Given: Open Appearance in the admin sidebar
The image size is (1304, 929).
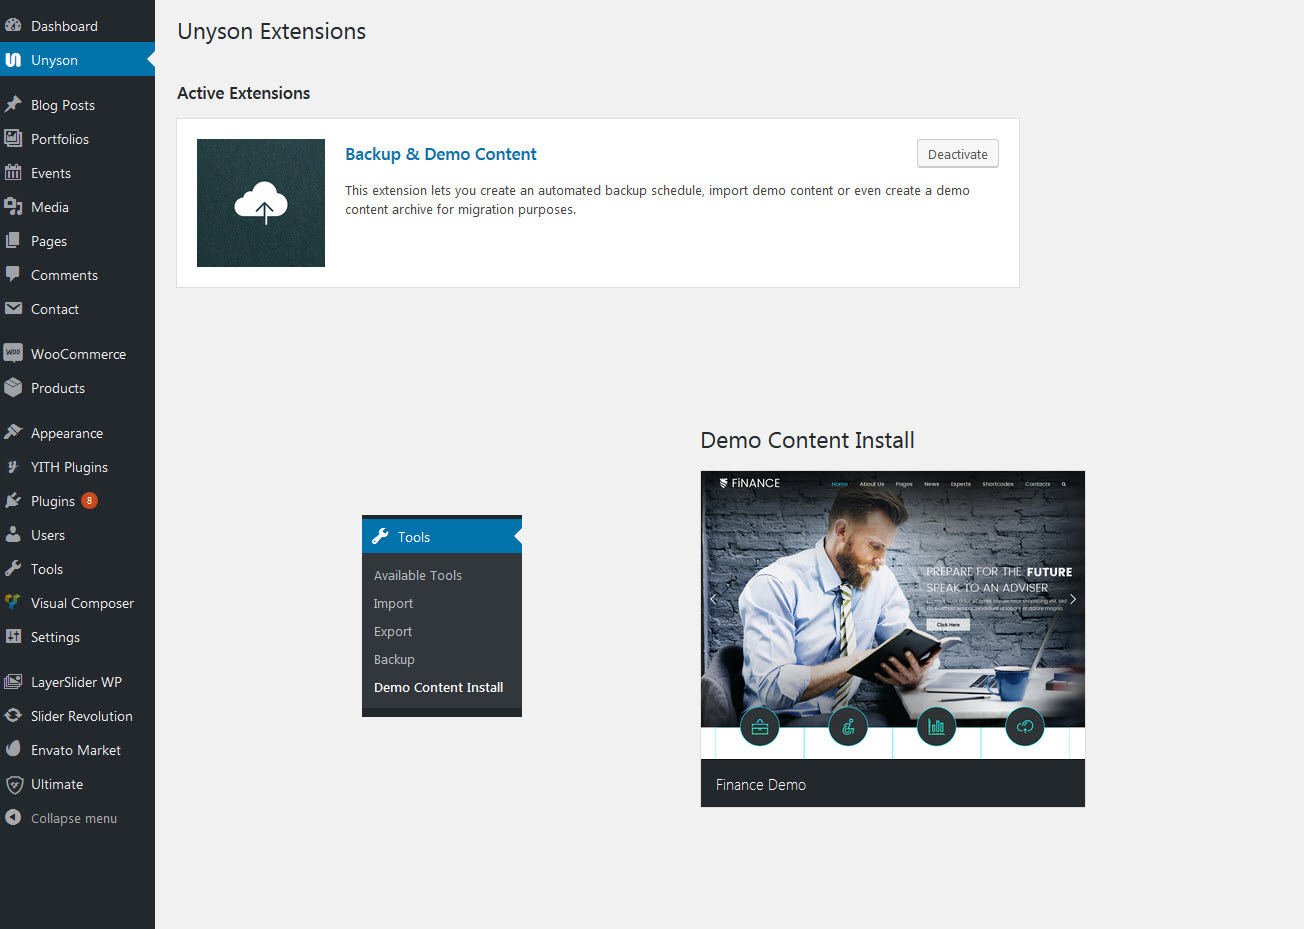Looking at the screenshot, I should click(66, 433).
